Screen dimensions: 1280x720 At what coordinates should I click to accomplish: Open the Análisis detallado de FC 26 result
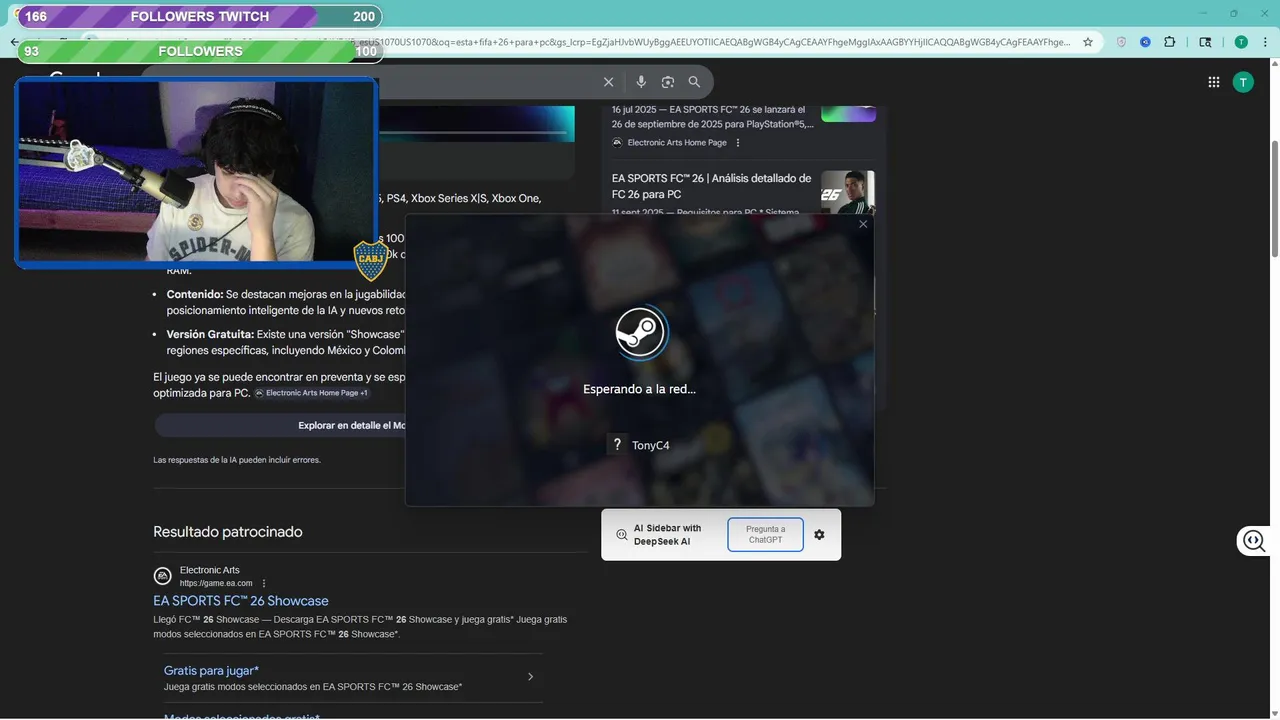[x=711, y=186]
